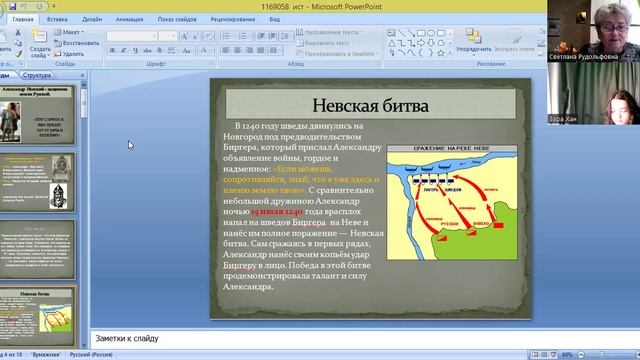Click the decrease indent icon
This screenshot has width=640, height=360.
tap(261, 36)
